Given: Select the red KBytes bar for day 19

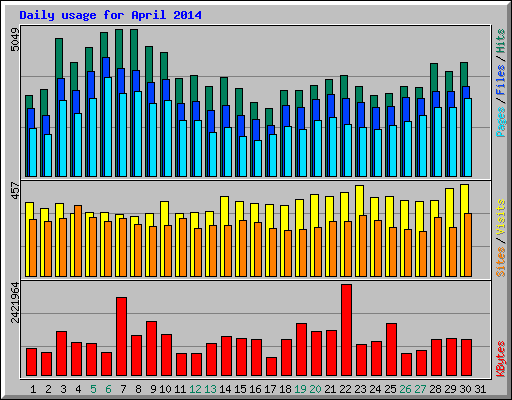Looking at the screenshot, I should pyautogui.click(x=301, y=350).
